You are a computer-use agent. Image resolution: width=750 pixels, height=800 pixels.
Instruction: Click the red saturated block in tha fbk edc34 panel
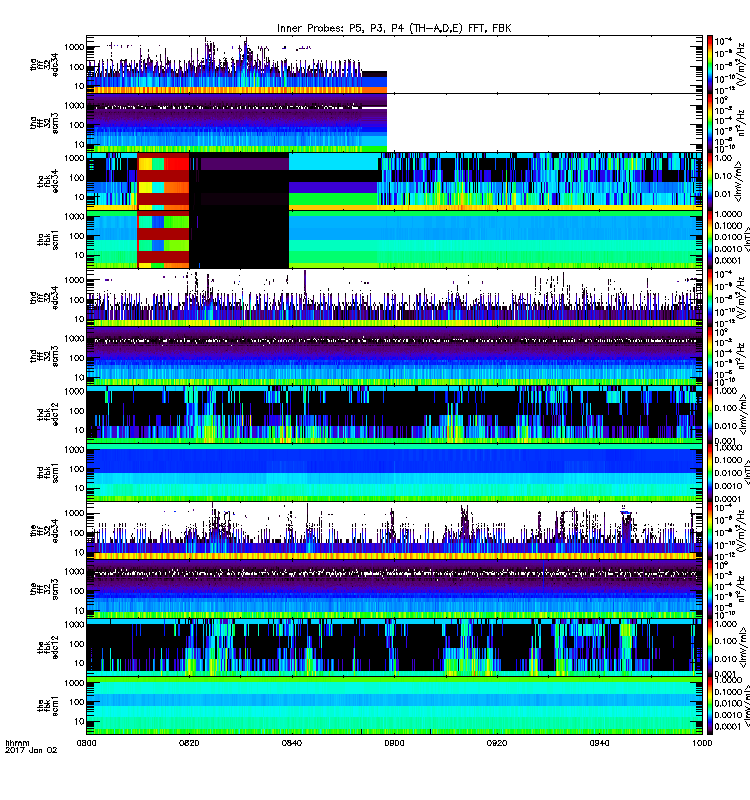163,181
